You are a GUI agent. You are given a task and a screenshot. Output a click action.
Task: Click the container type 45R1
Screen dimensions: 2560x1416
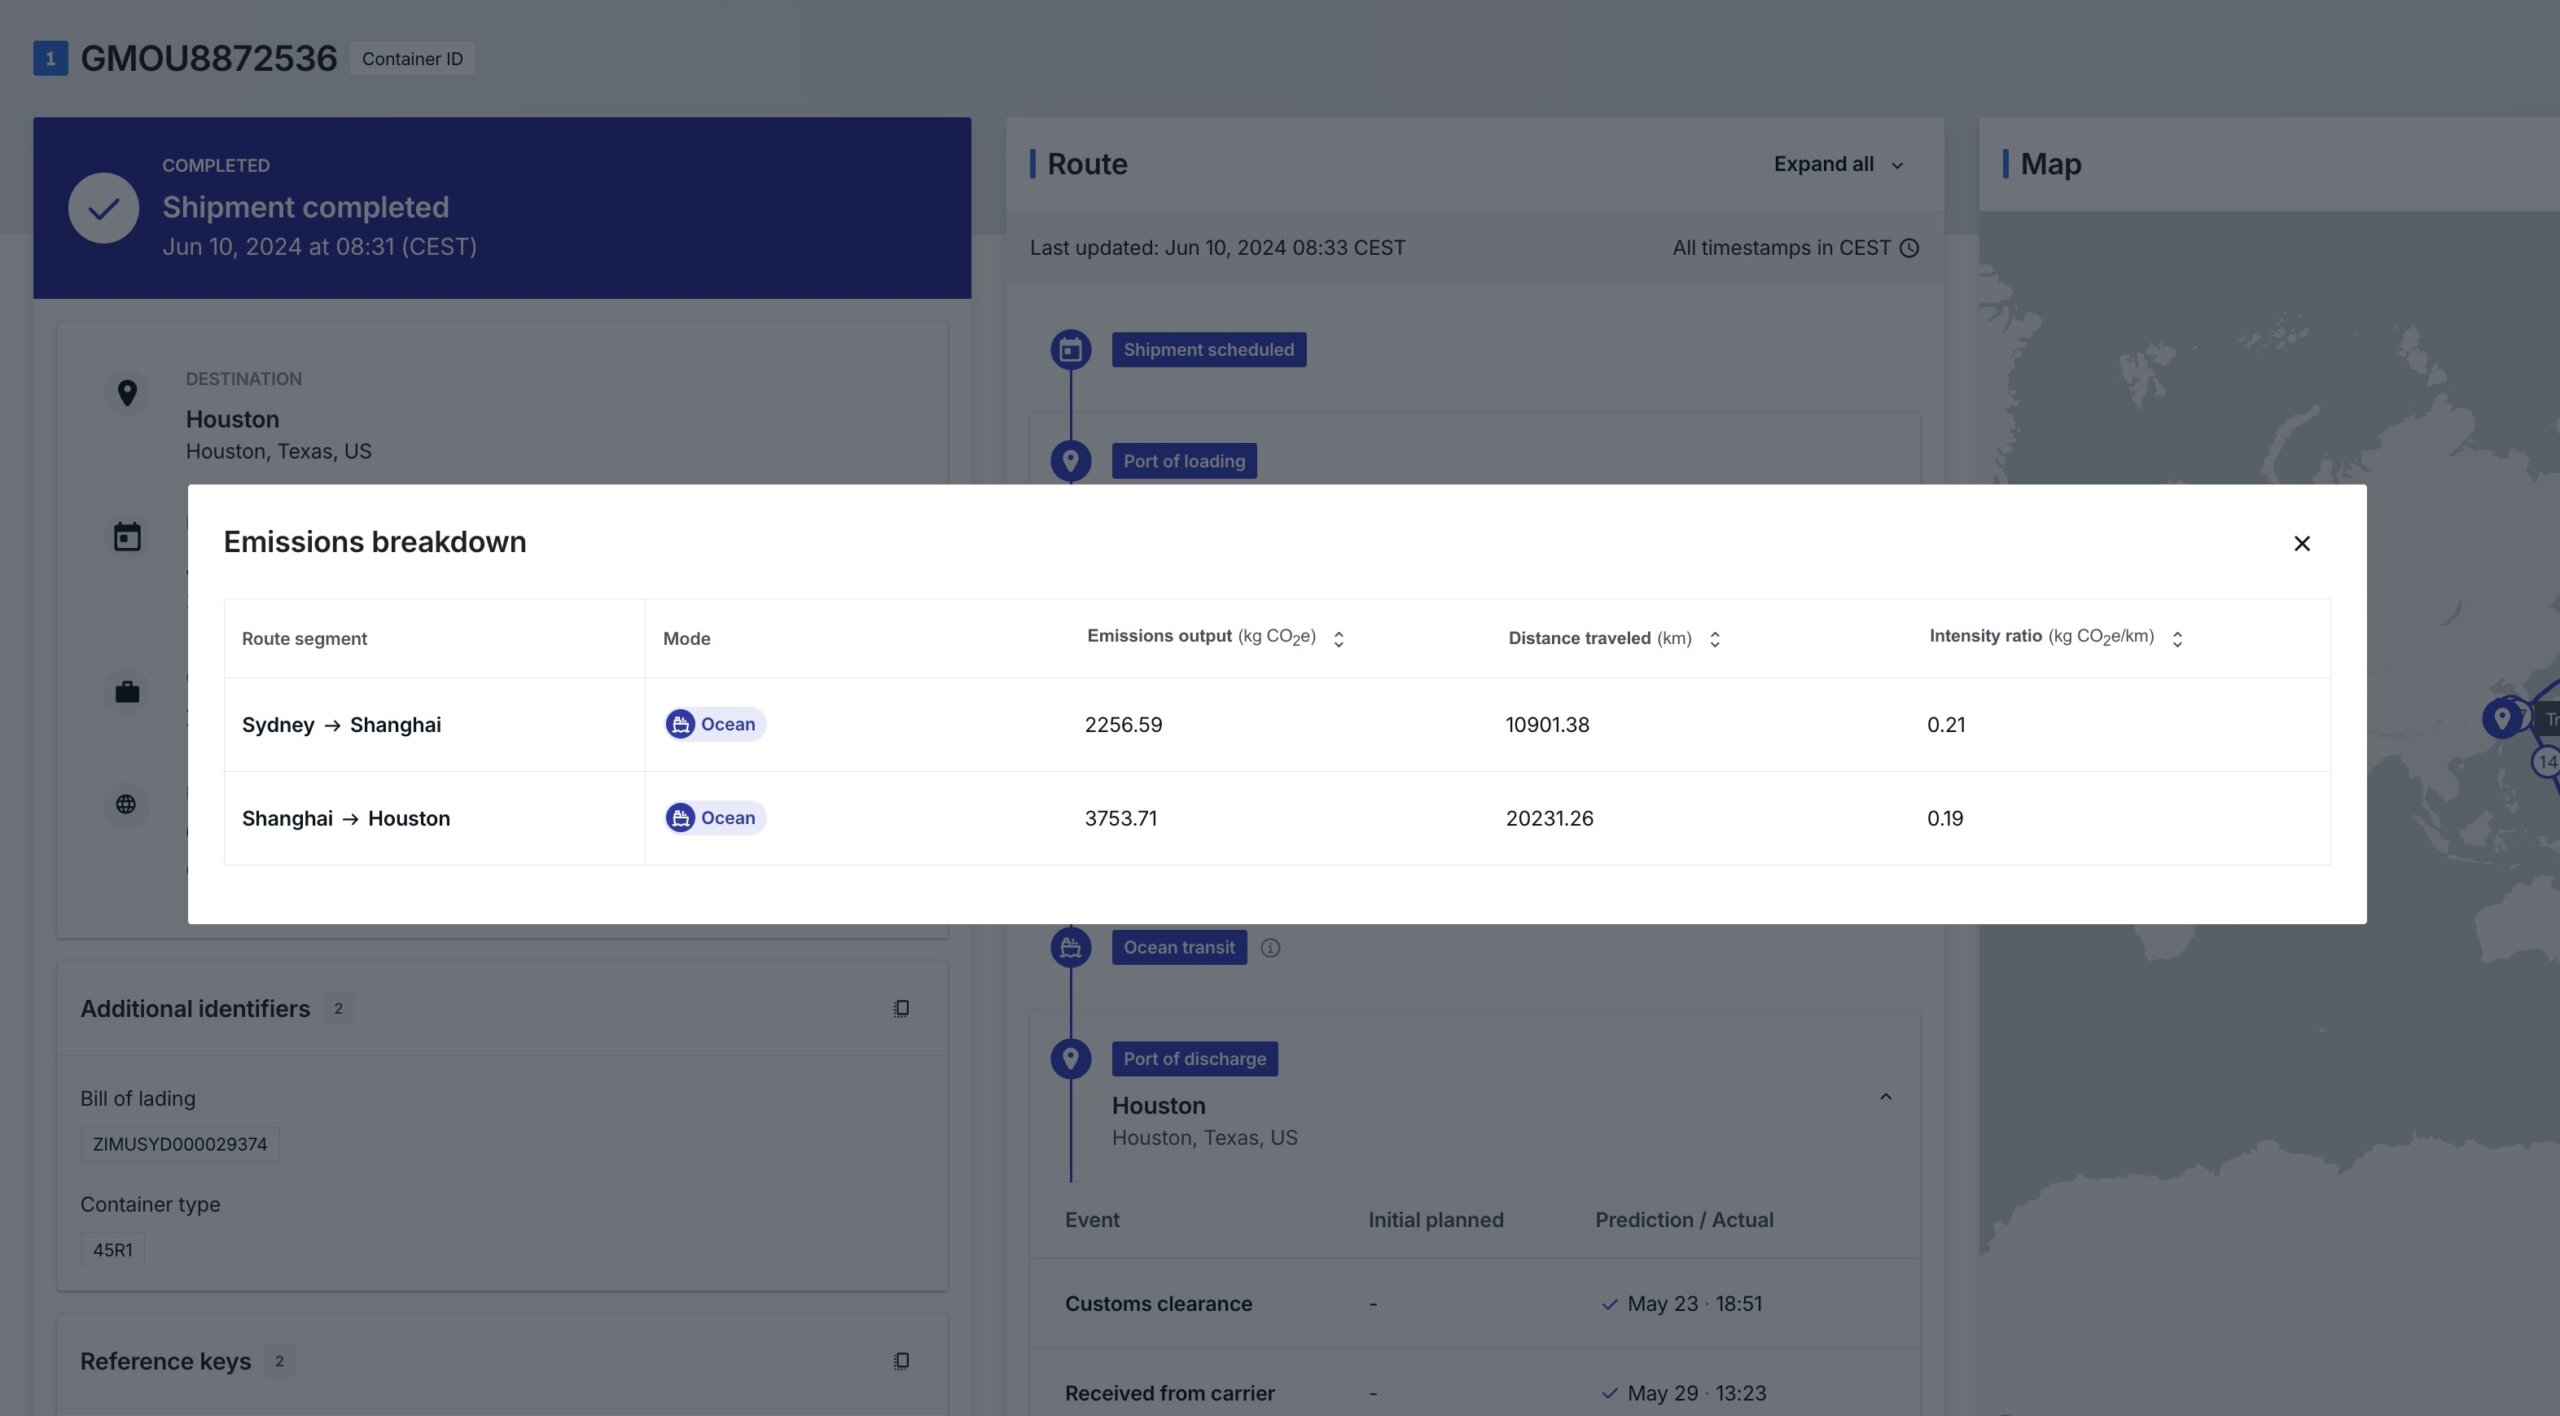click(x=113, y=1250)
